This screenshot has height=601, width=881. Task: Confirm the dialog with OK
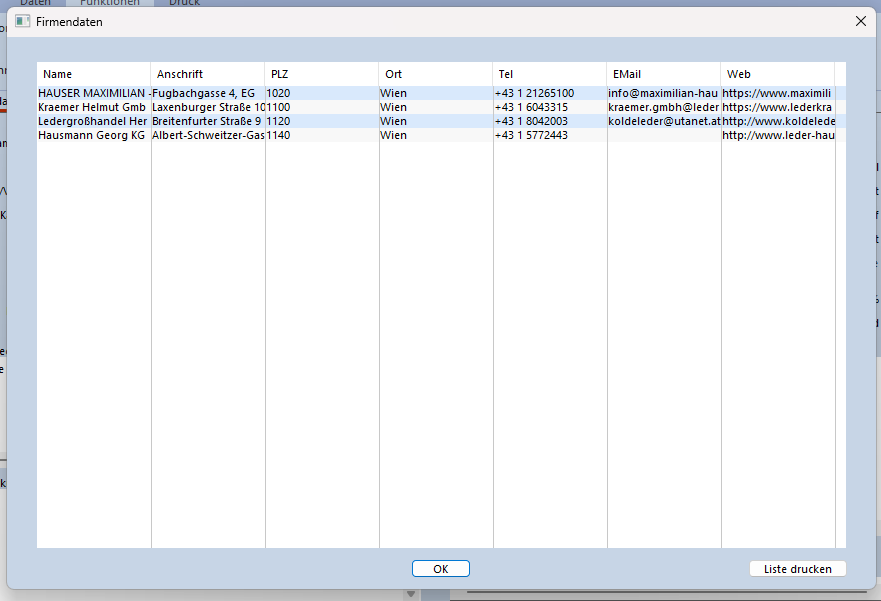tap(440, 568)
